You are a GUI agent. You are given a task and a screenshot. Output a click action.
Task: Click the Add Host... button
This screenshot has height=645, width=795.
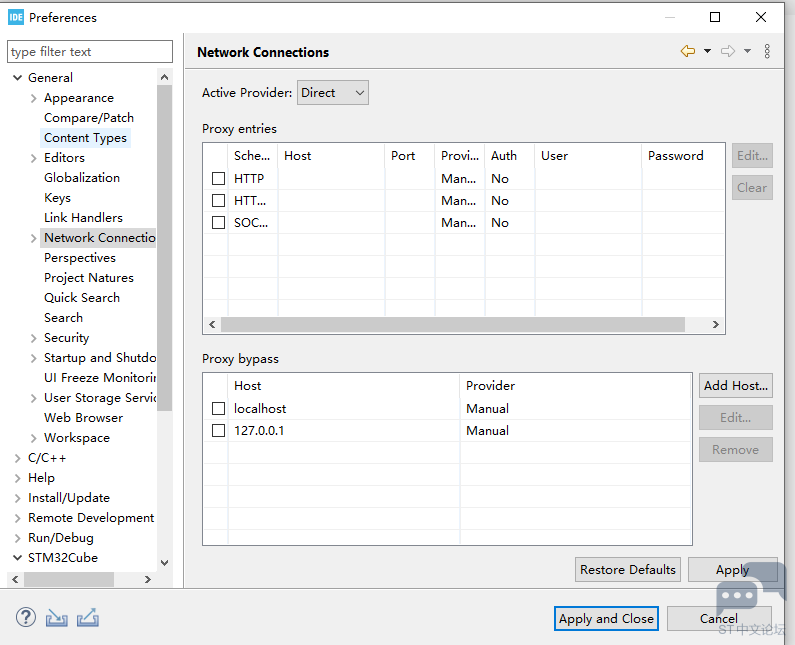coord(736,386)
